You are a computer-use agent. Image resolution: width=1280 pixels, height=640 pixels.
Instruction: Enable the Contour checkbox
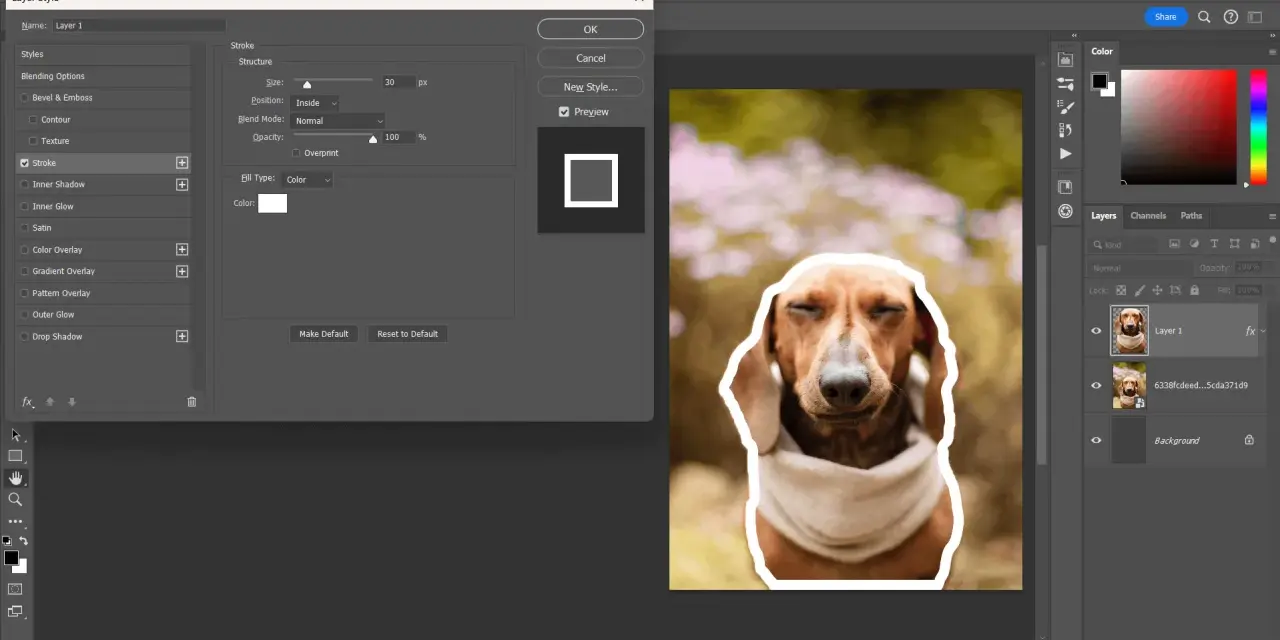33,120
